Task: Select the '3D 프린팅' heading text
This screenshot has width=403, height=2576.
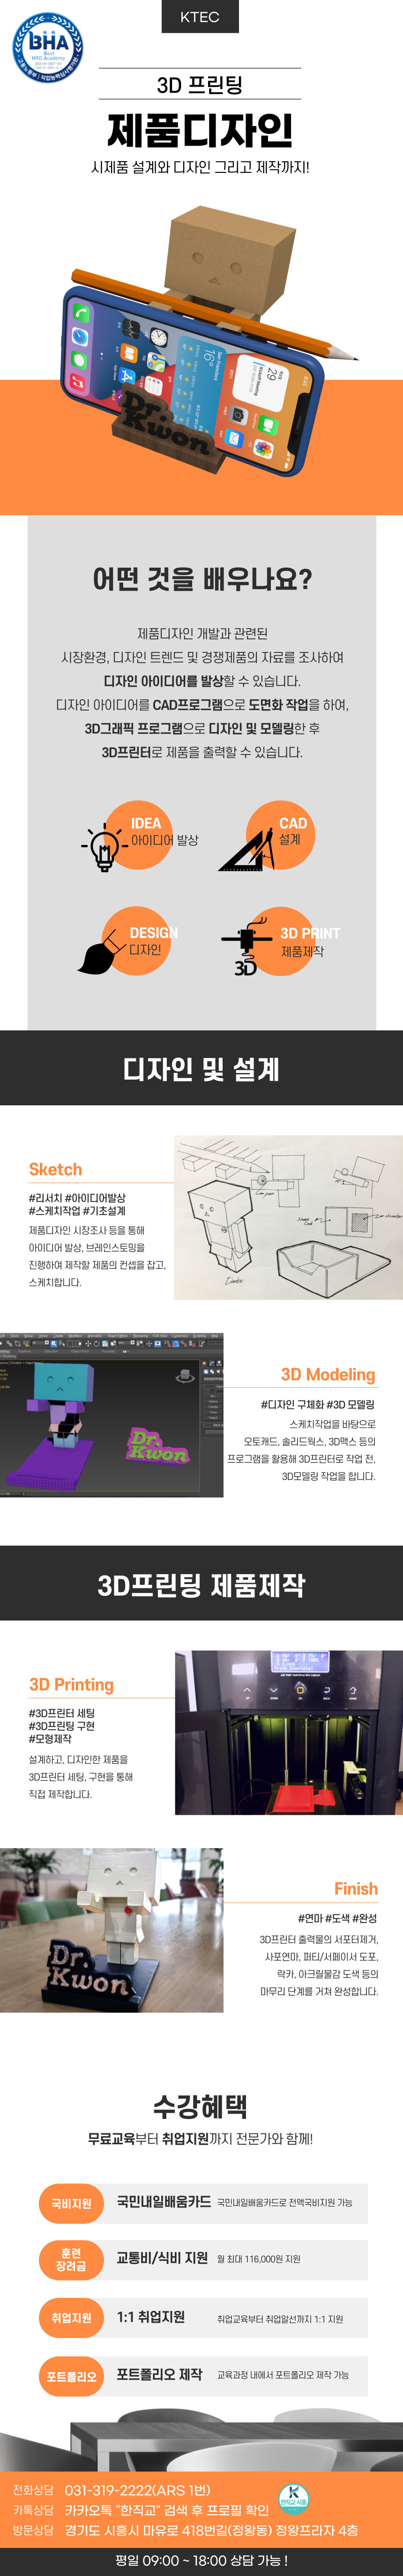Action: click(x=200, y=85)
